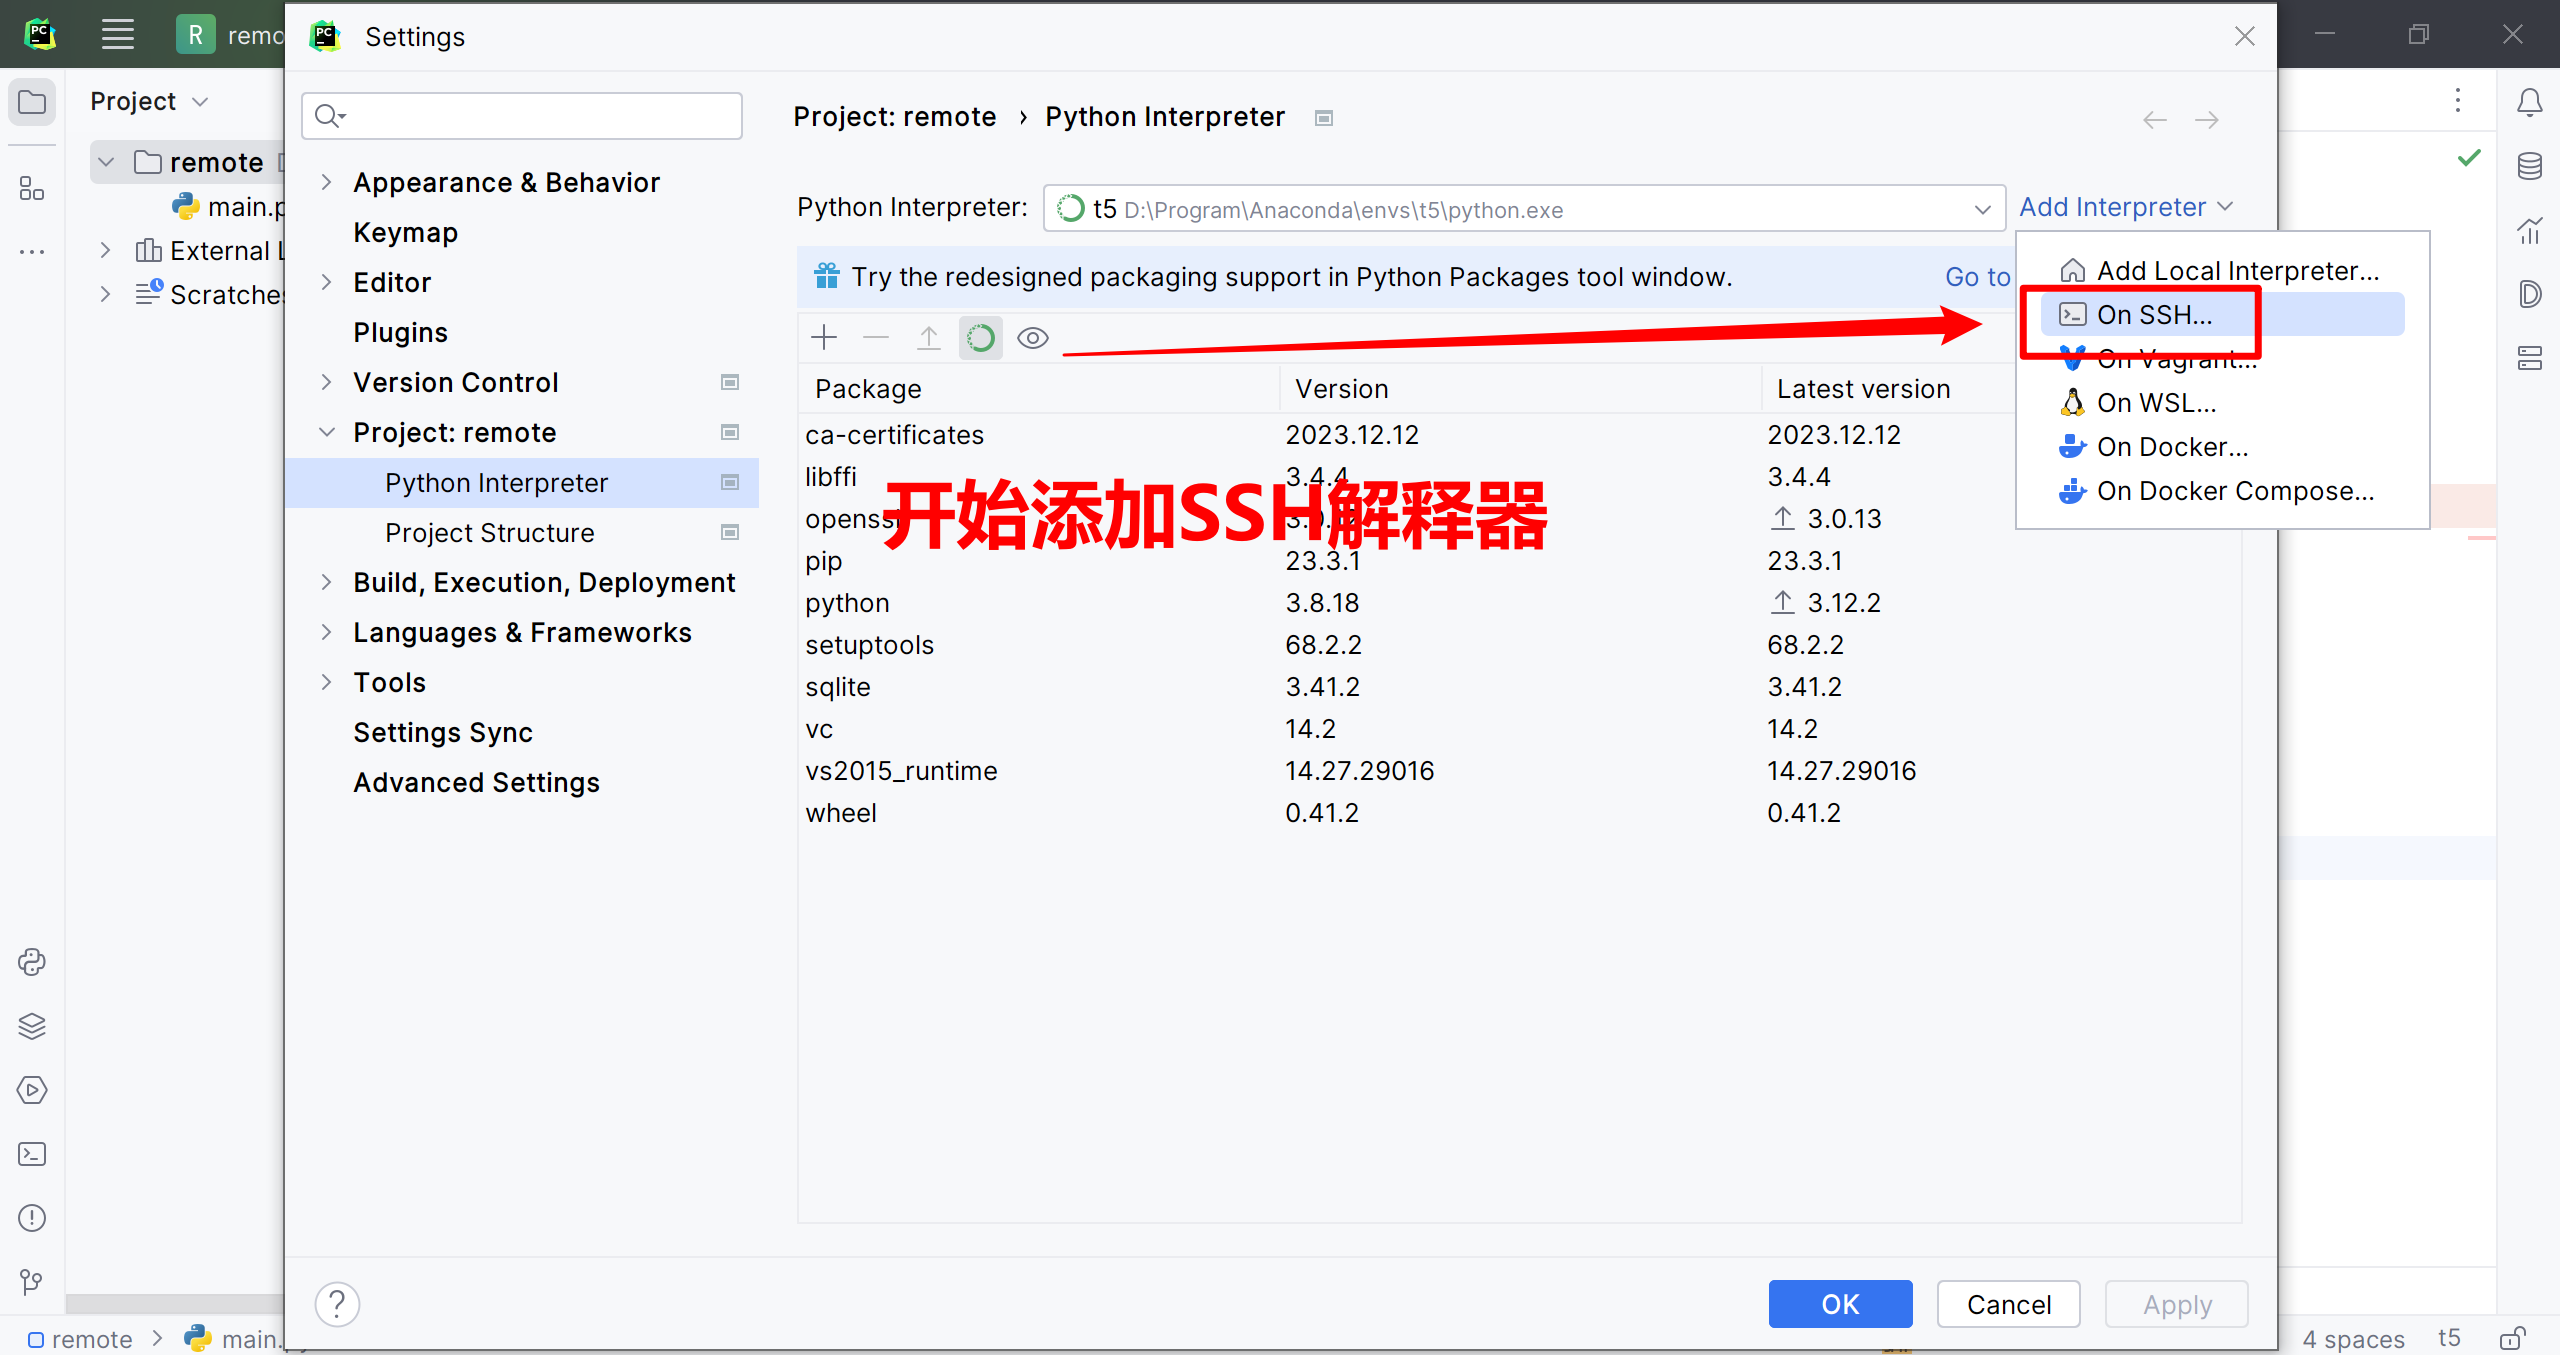Open Keymap settings page

tap(405, 232)
